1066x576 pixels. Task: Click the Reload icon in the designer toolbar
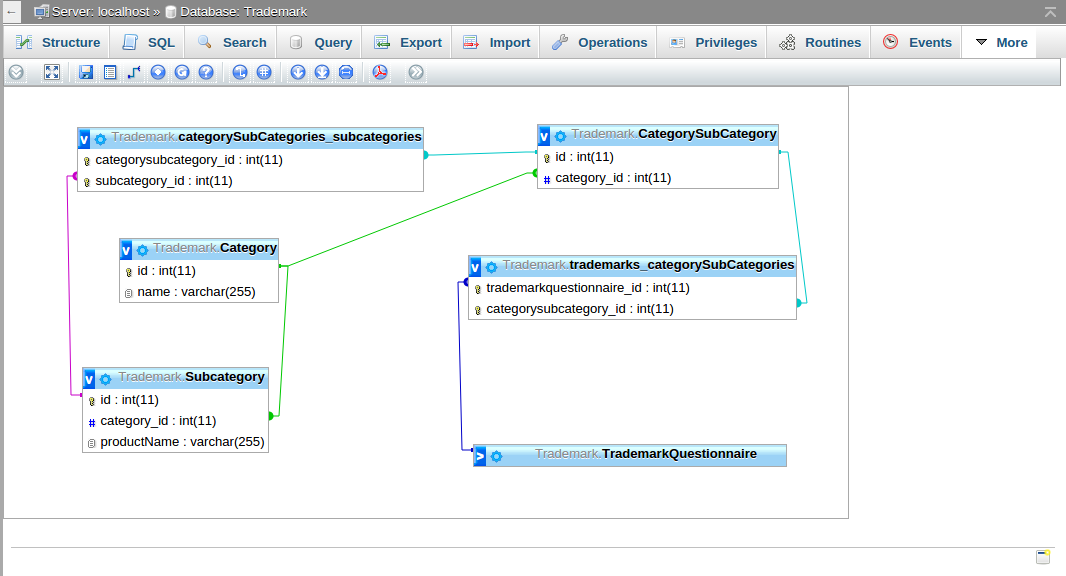[182, 72]
